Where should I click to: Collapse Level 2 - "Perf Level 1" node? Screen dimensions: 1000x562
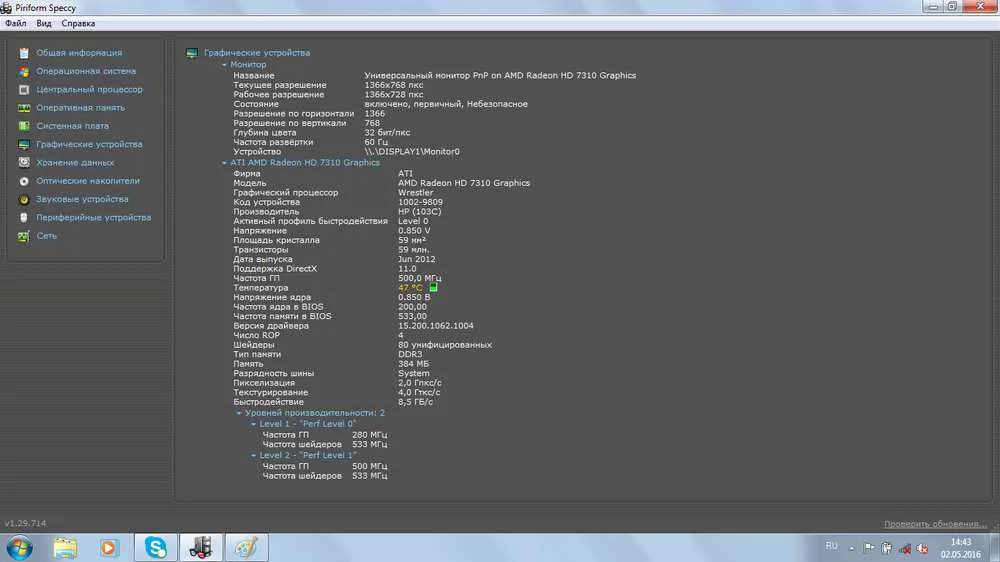254,455
